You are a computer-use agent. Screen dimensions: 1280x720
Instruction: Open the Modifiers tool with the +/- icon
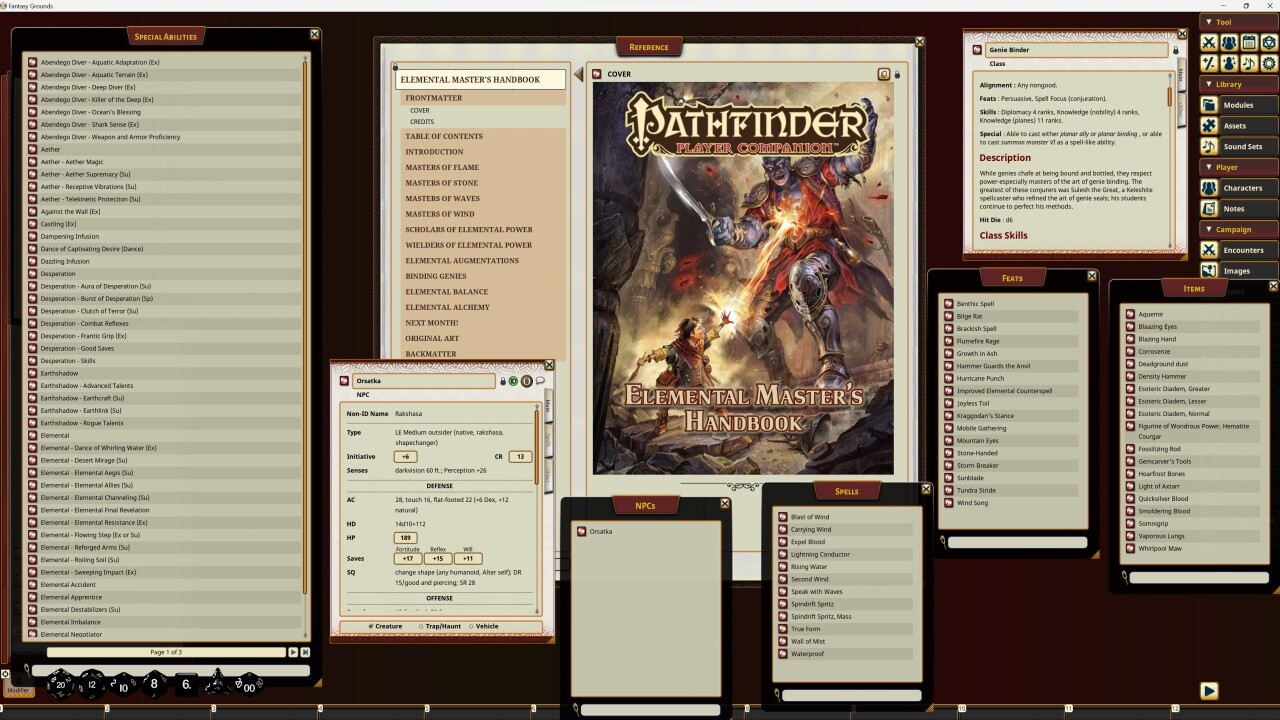coord(1210,63)
